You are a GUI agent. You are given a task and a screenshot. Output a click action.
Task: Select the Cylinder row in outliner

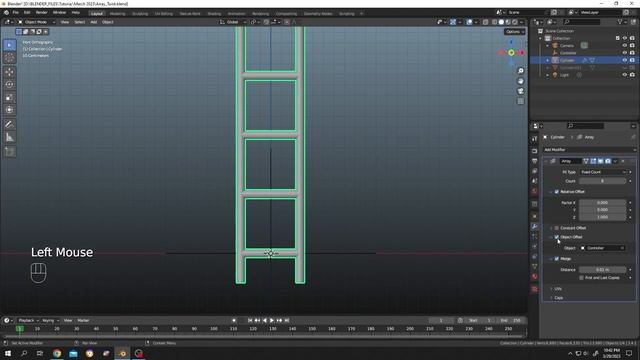coord(582,60)
